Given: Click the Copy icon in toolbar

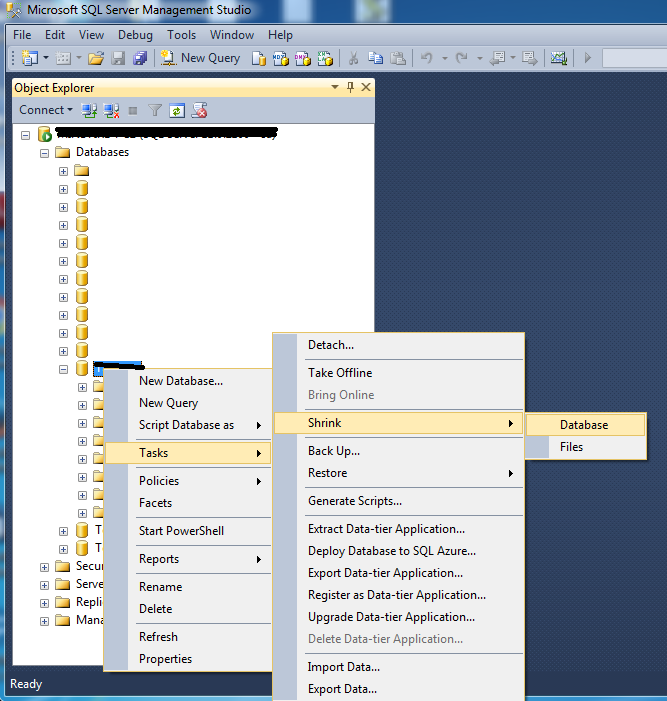Looking at the screenshot, I should 376,58.
